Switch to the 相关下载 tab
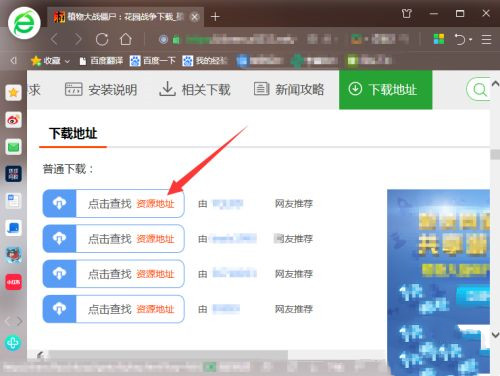500x376 pixels. [195, 89]
